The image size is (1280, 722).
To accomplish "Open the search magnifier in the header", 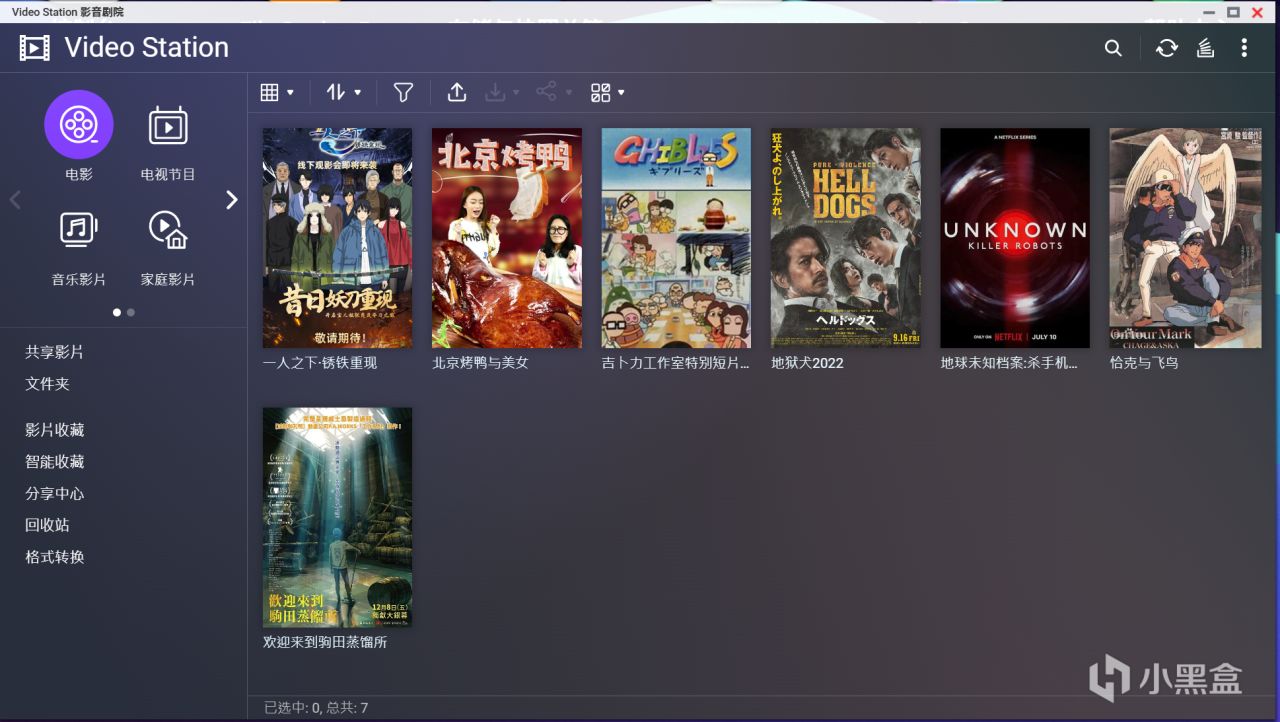I will click(x=1113, y=48).
